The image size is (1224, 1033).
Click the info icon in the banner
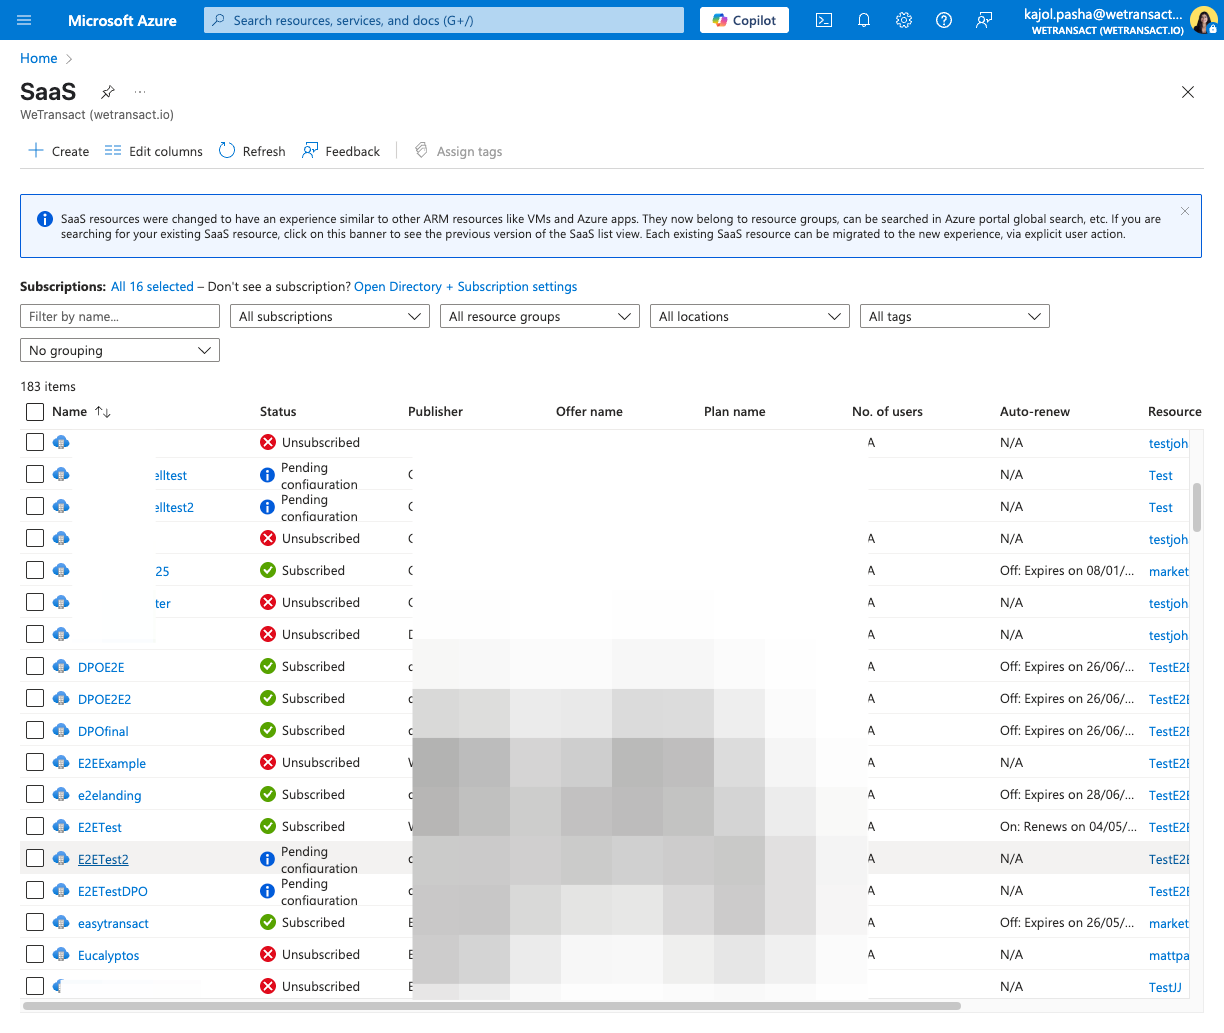[x=45, y=219]
